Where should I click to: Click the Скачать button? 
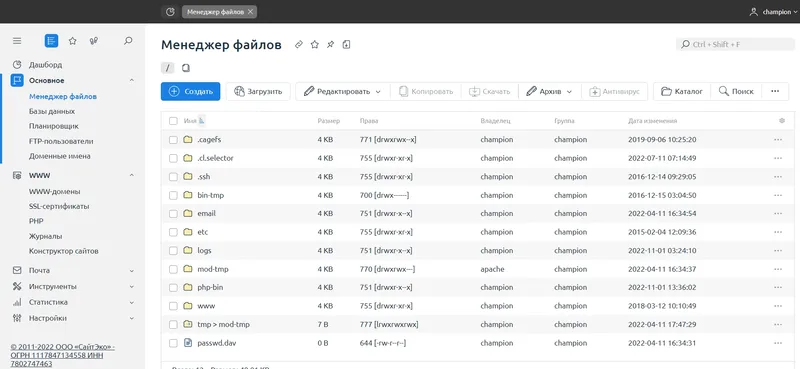[490, 91]
